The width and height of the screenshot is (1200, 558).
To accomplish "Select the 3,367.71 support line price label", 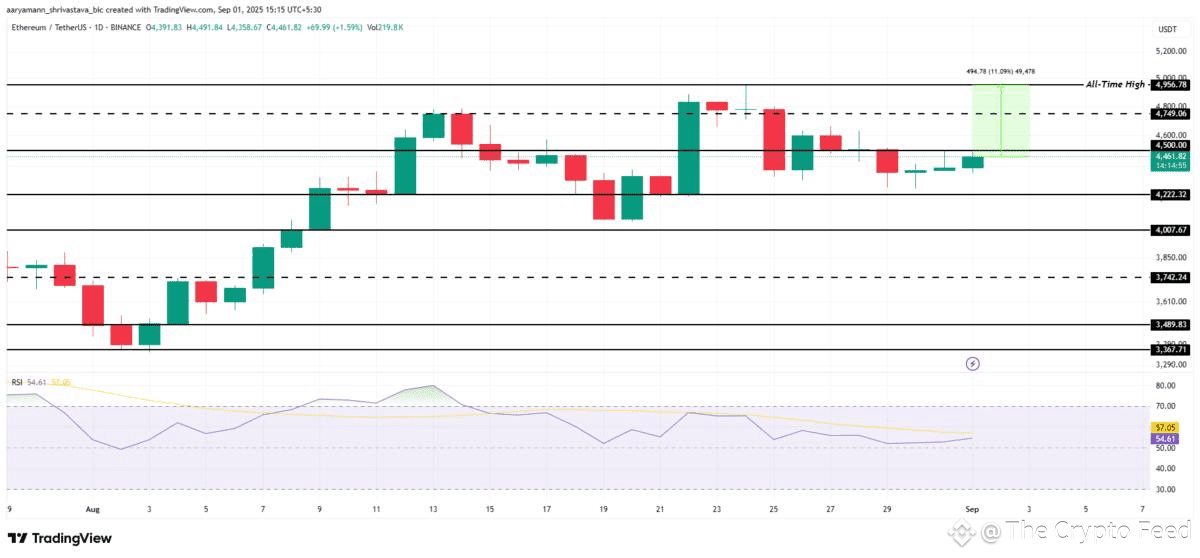I will pos(1170,349).
